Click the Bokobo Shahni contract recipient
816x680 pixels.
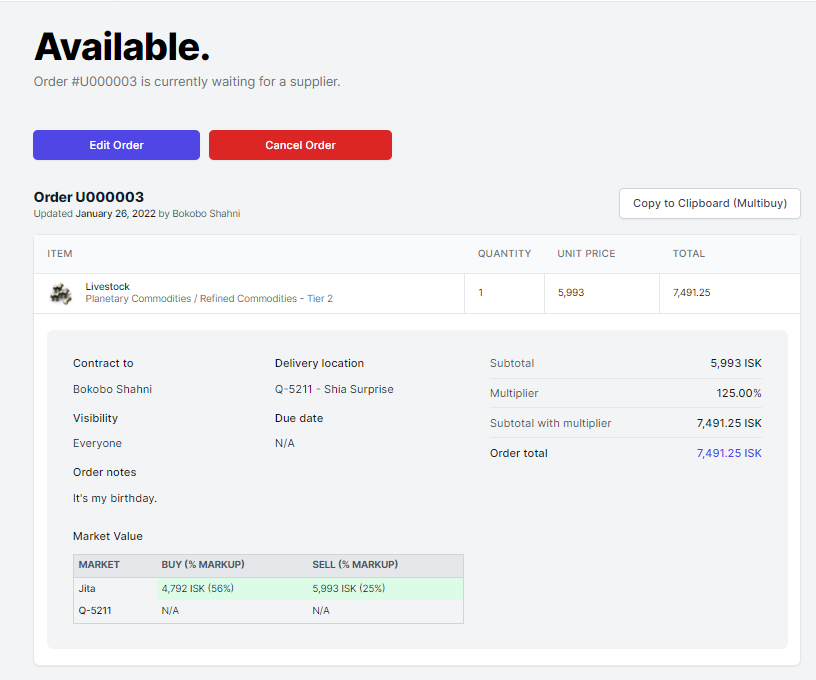pos(112,389)
